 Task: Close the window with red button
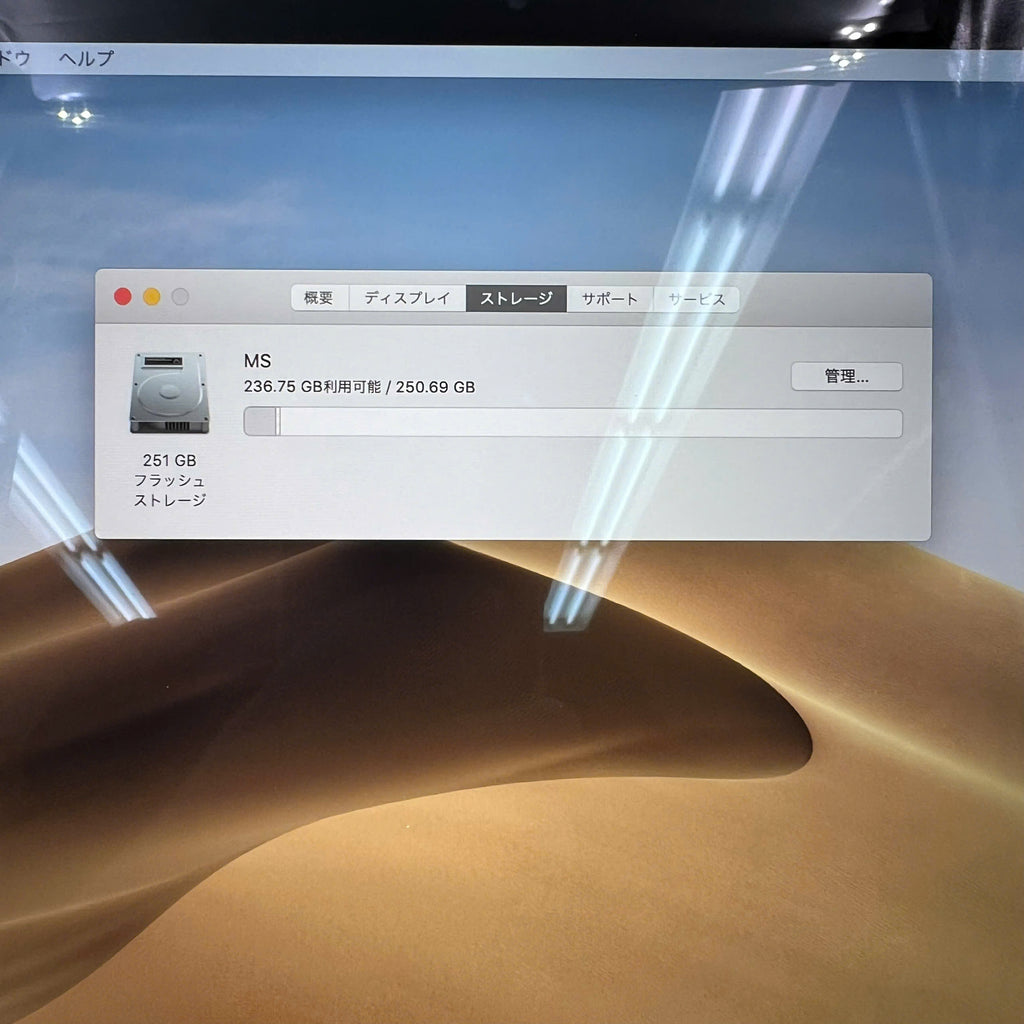[x=123, y=296]
